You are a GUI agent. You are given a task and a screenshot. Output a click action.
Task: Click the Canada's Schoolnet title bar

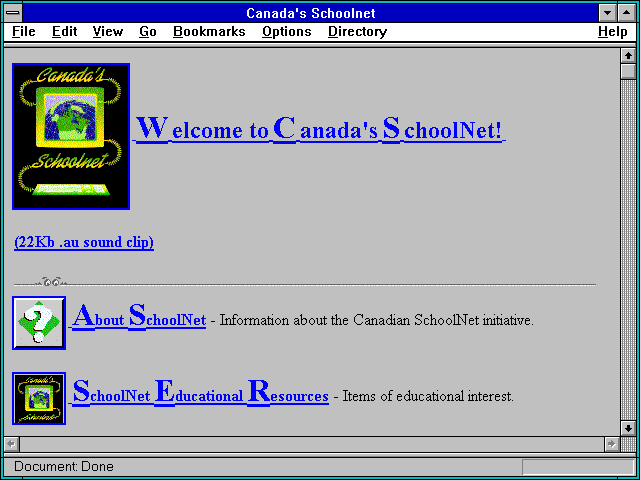tap(311, 13)
